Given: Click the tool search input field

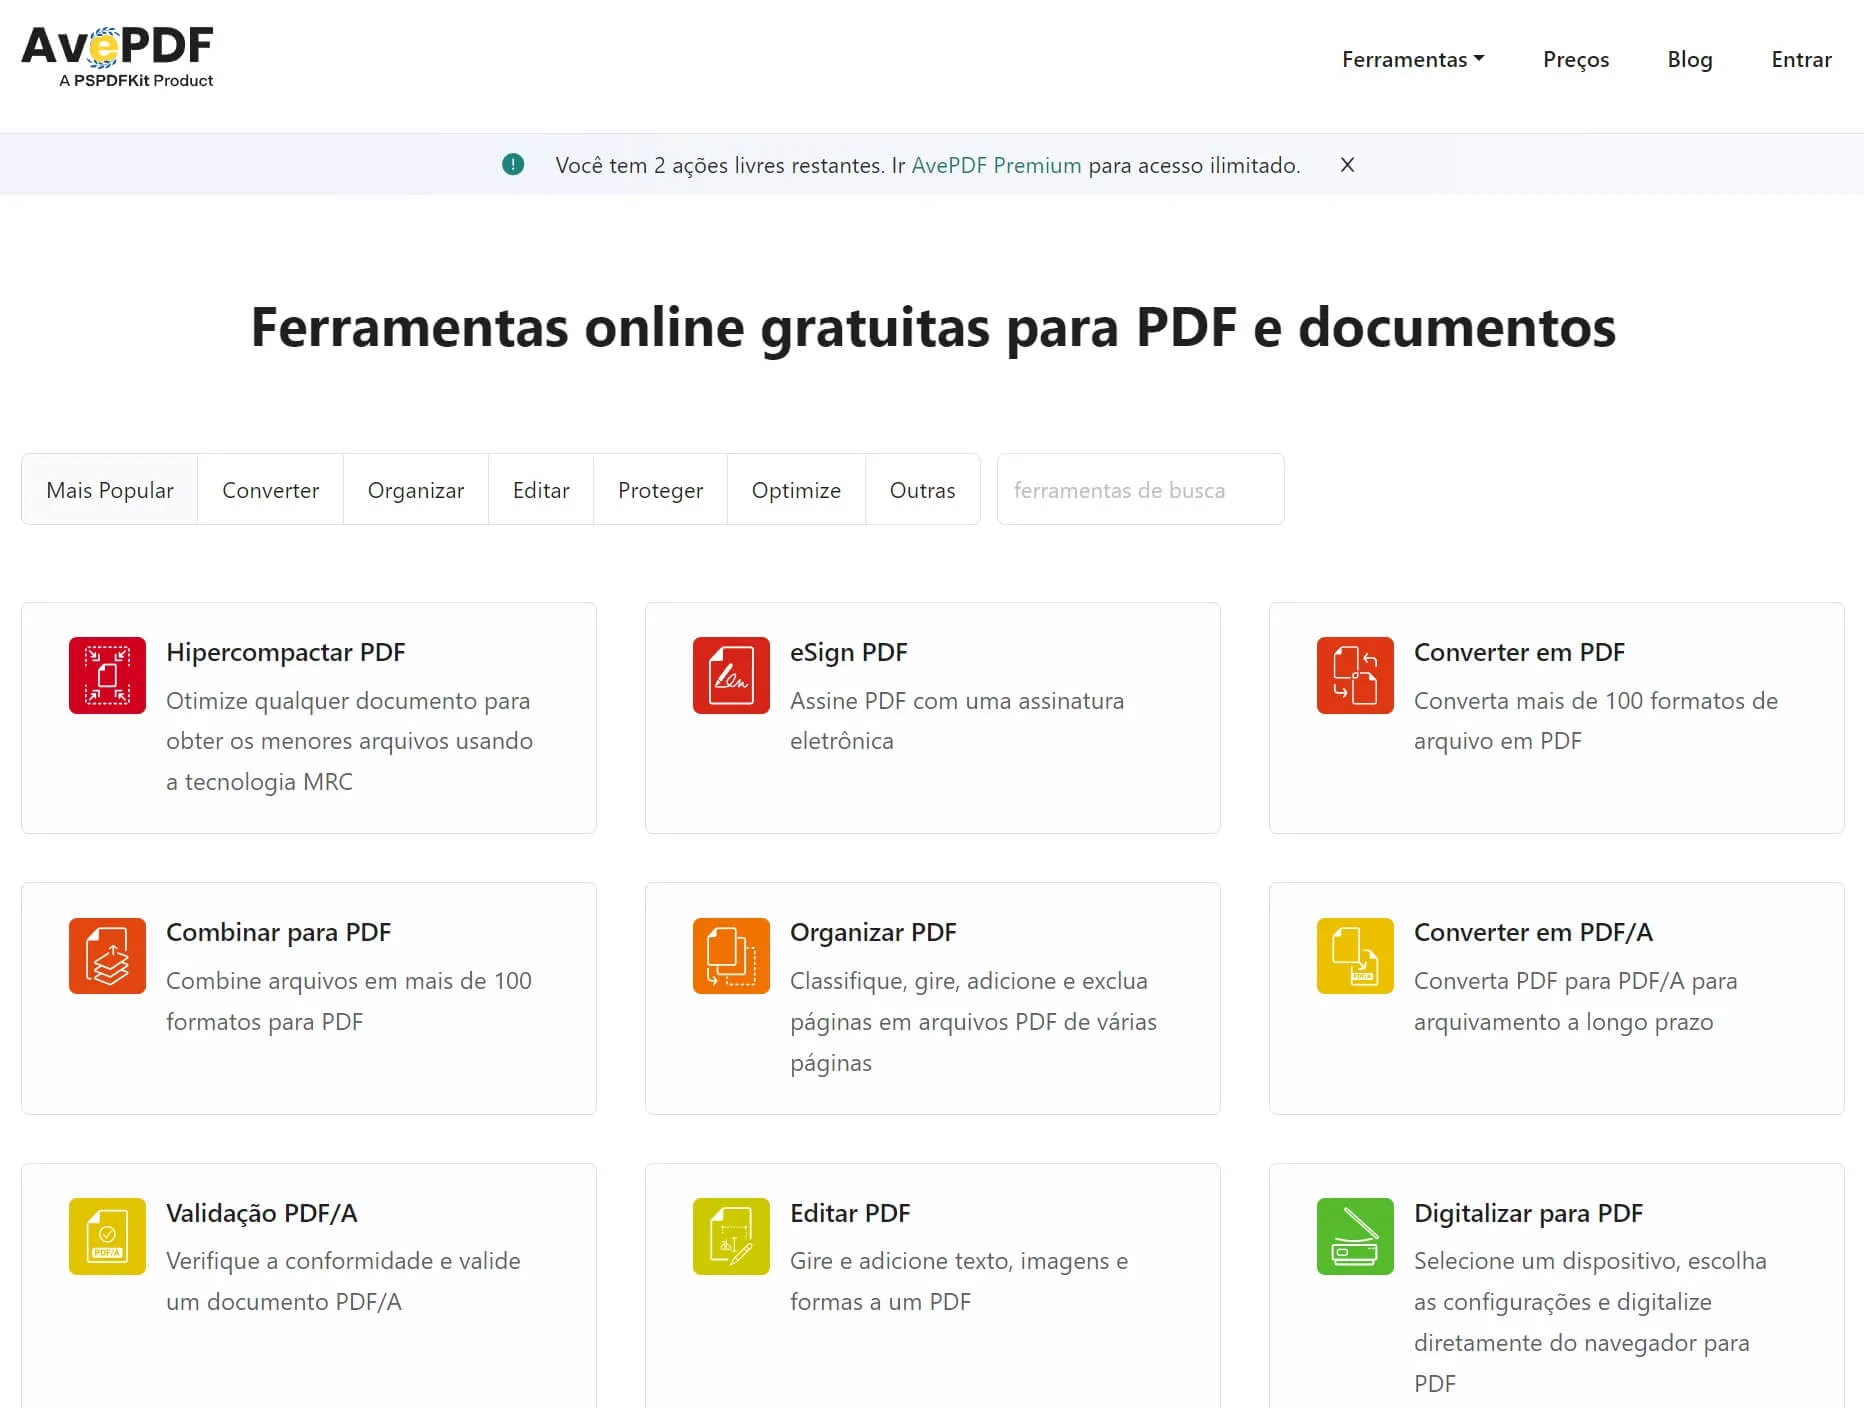Looking at the screenshot, I should pos(1139,490).
